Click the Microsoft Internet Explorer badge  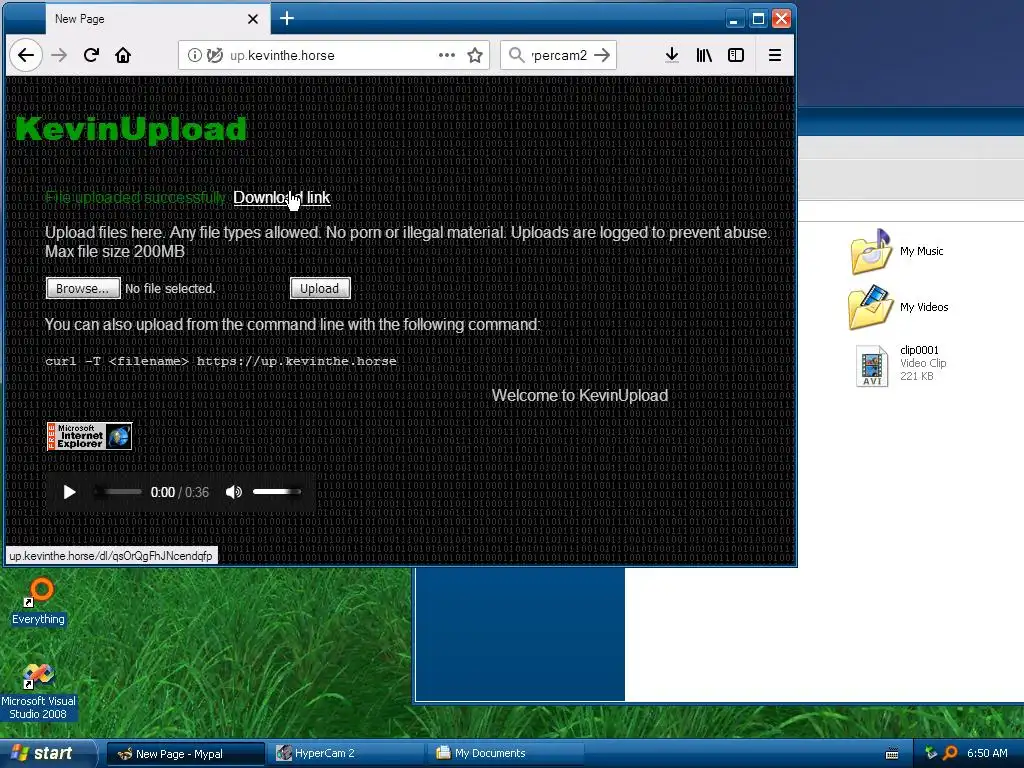point(89,436)
